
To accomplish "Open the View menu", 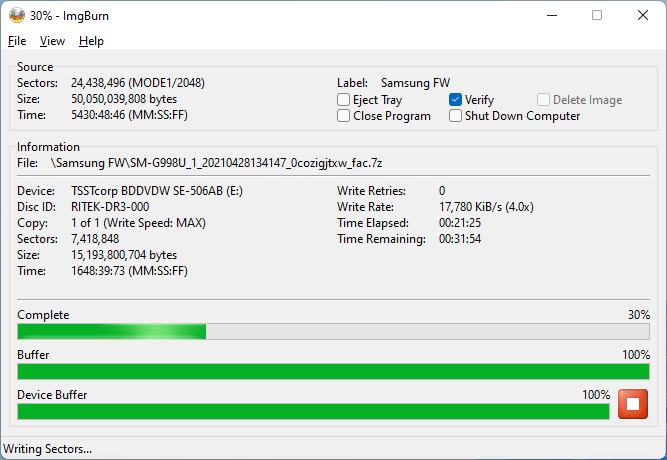I will 52,41.
